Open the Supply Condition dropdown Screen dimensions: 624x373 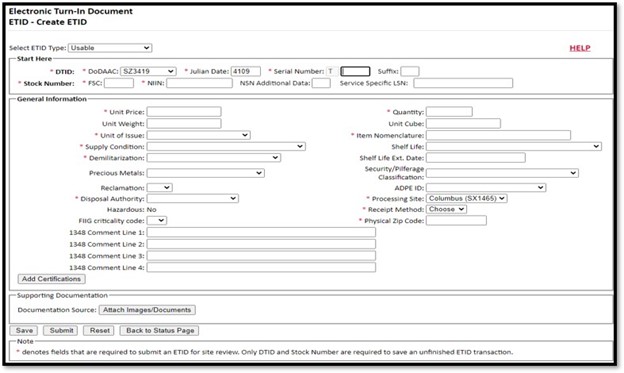226,146
